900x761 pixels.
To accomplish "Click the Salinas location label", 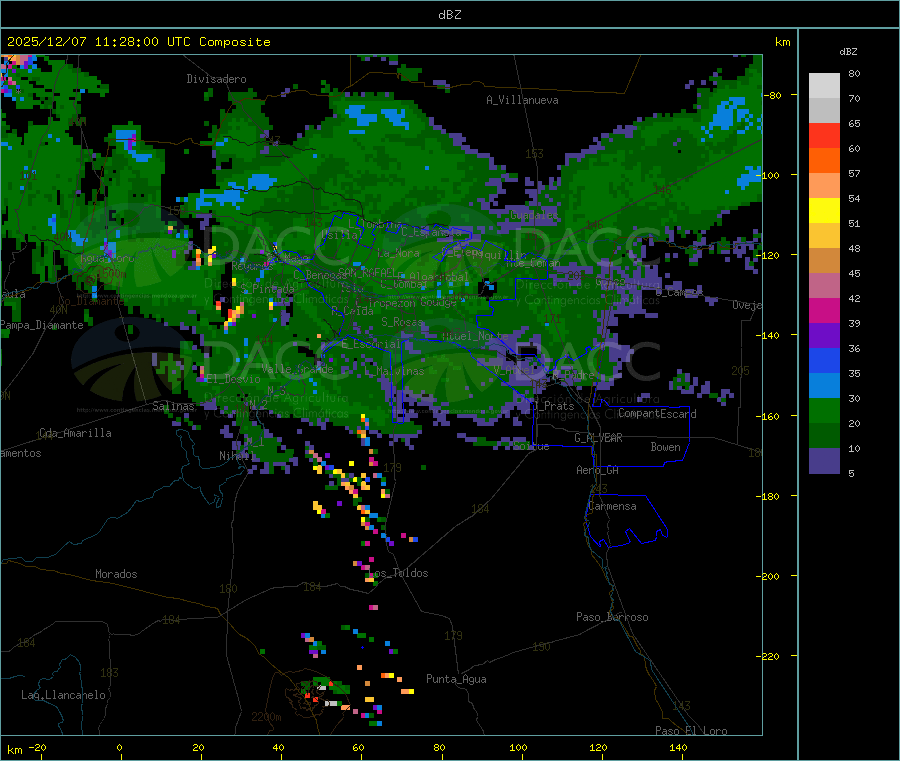I will [173, 406].
